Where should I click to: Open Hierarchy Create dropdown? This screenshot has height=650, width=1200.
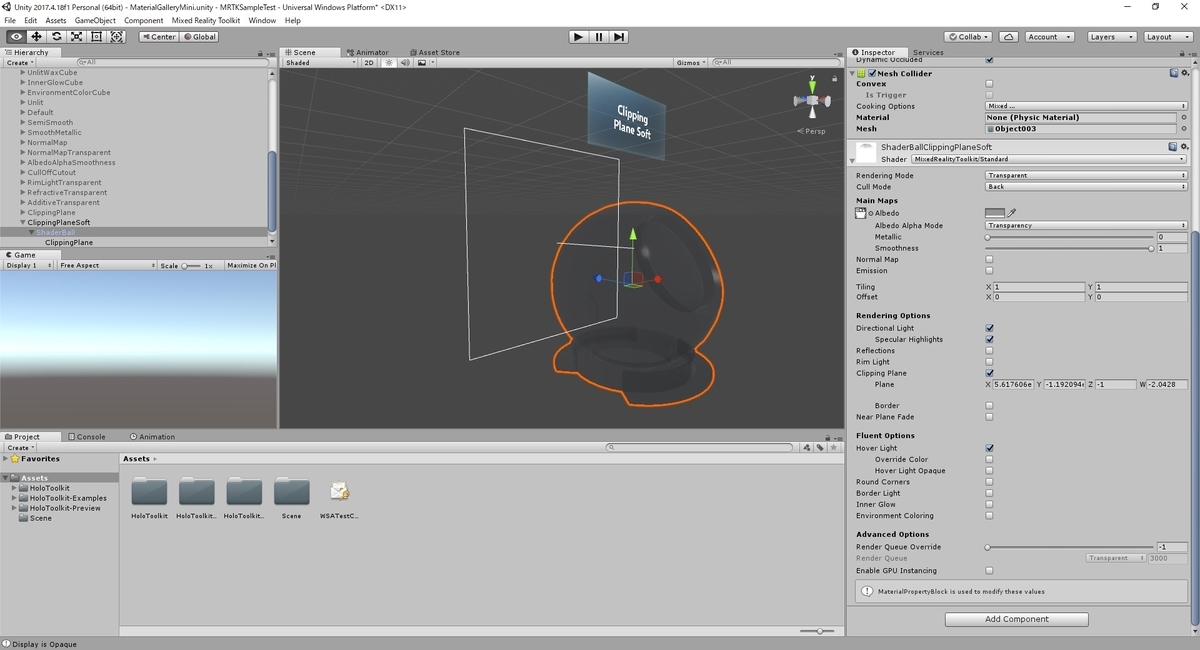click(x=19, y=62)
